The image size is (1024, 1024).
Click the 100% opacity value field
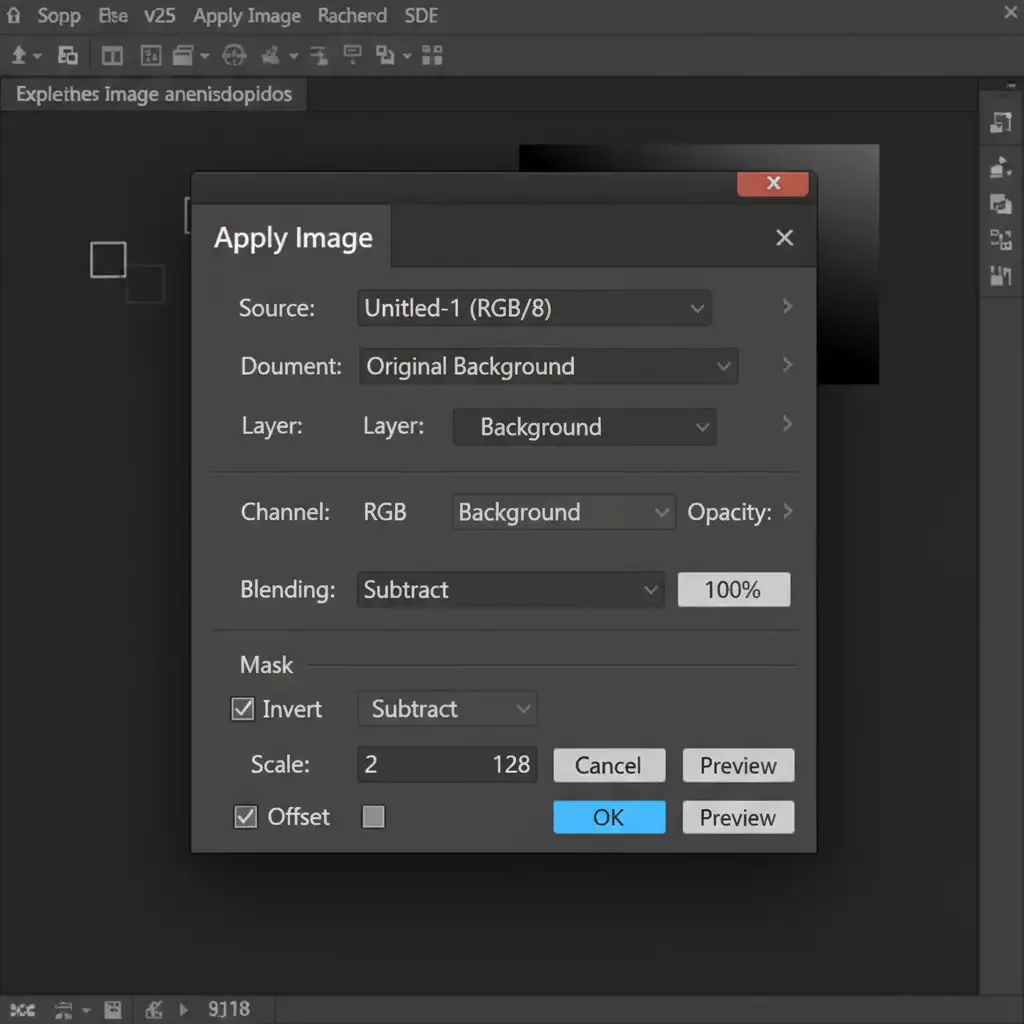click(733, 590)
